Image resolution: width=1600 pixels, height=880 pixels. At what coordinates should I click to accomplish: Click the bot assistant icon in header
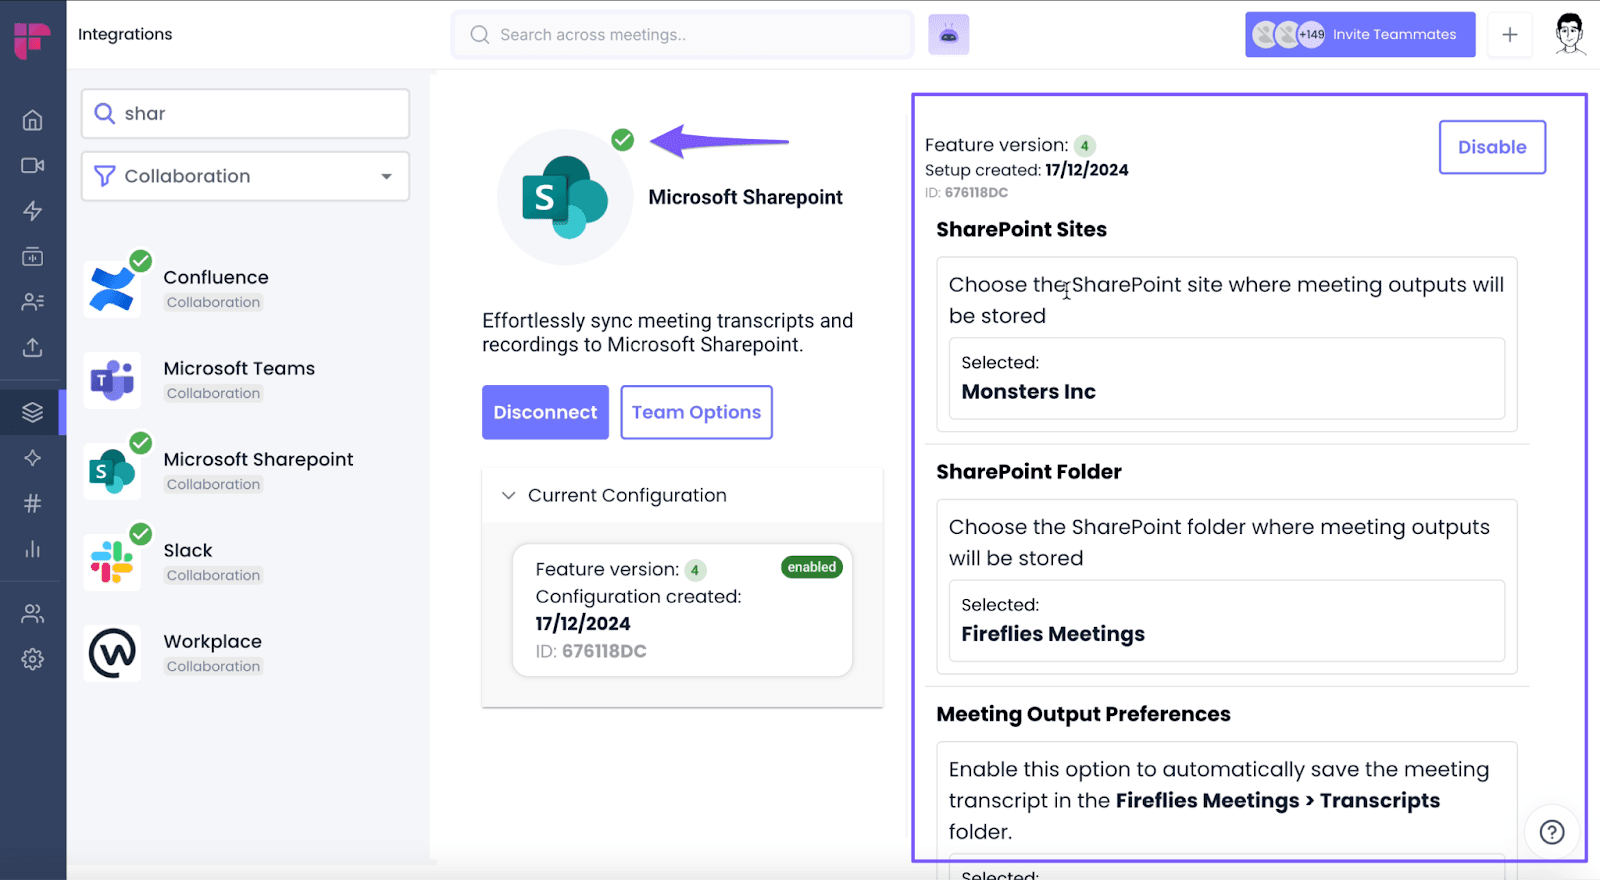(x=948, y=35)
